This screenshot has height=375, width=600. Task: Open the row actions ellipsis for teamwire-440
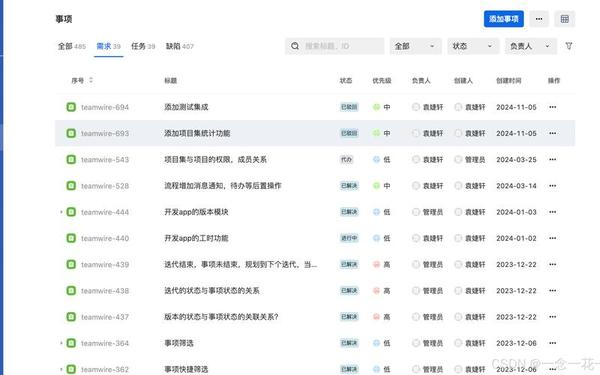[x=553, y=238]
